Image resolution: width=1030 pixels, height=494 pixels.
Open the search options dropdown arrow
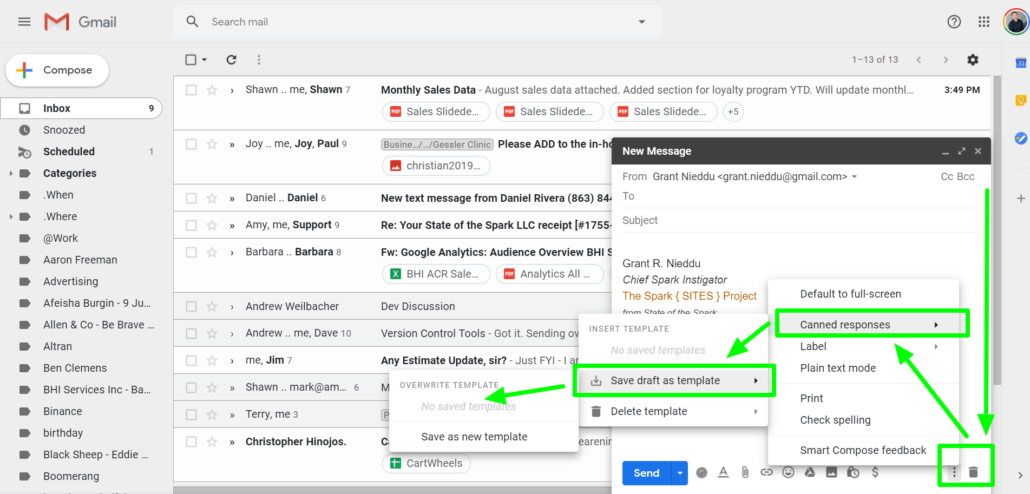point(642,22)
